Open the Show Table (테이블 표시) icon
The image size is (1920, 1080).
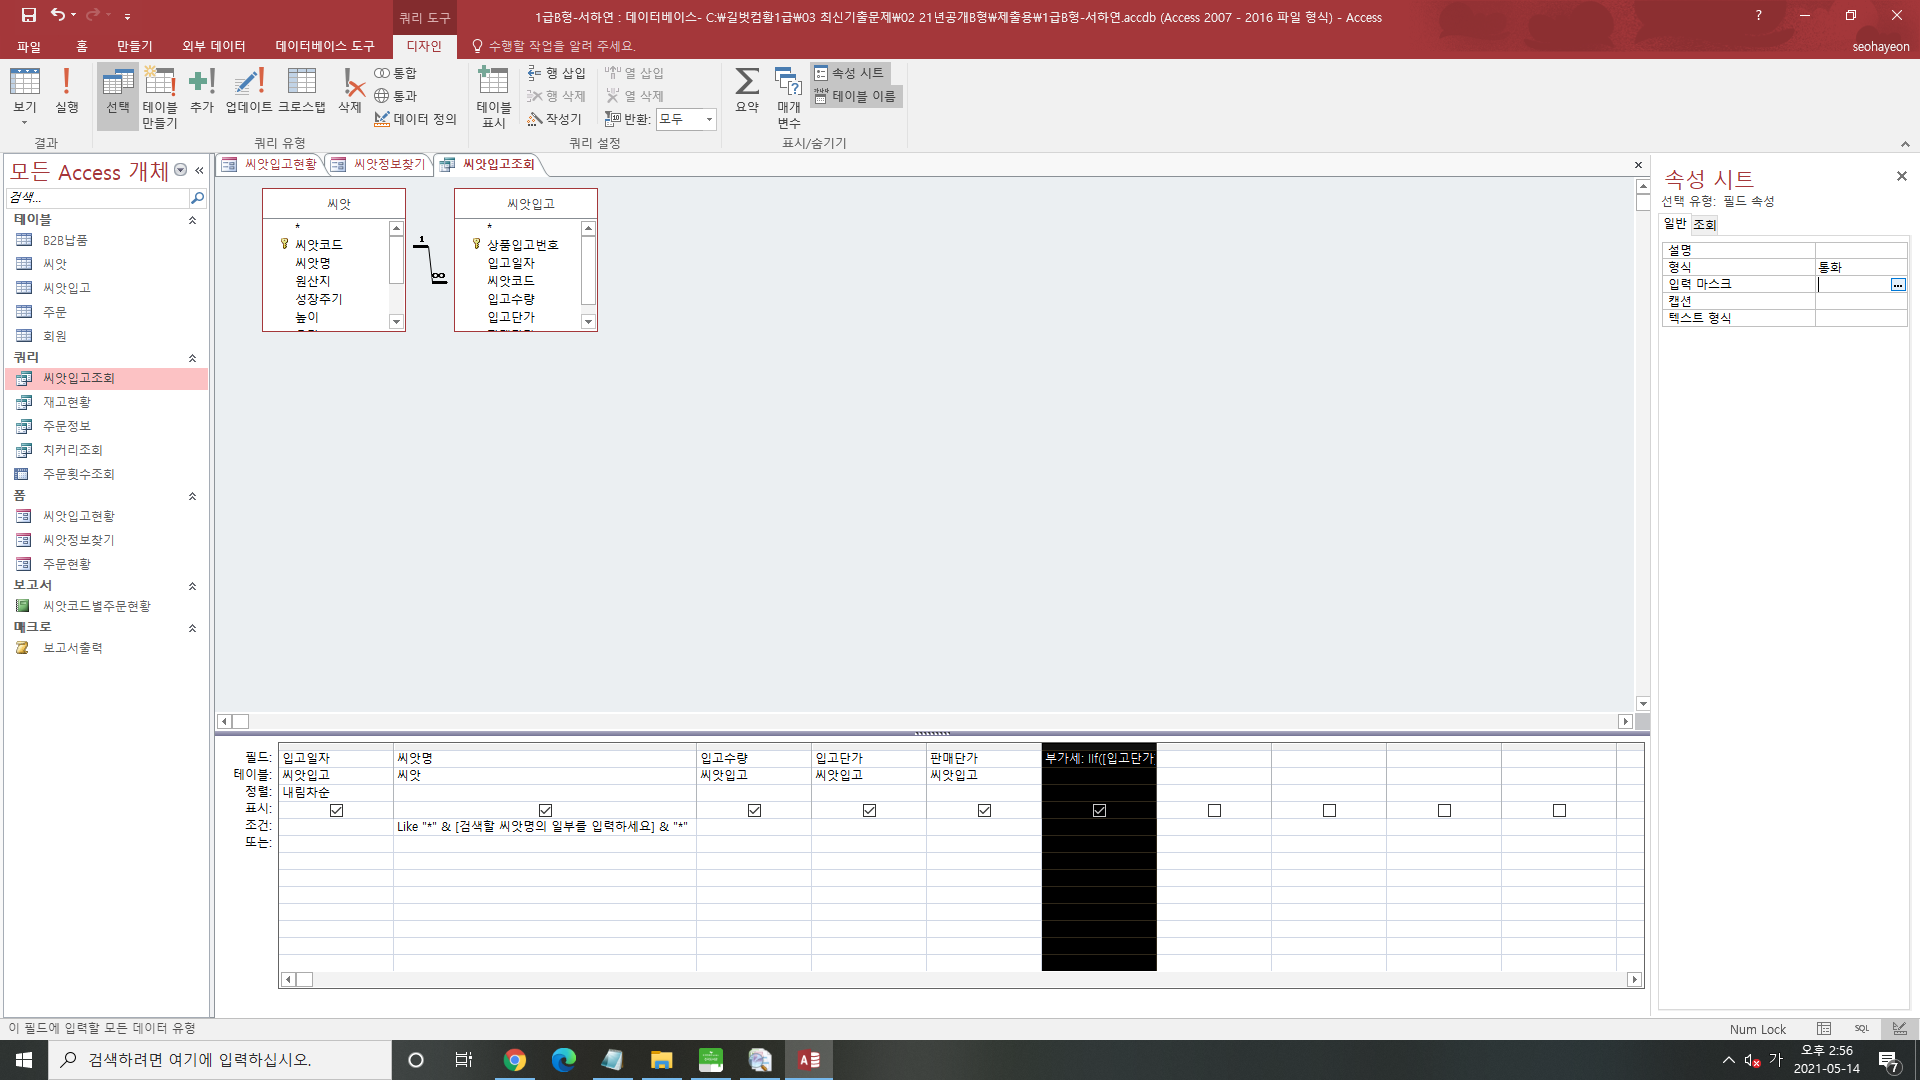click(x=493, y=96)
